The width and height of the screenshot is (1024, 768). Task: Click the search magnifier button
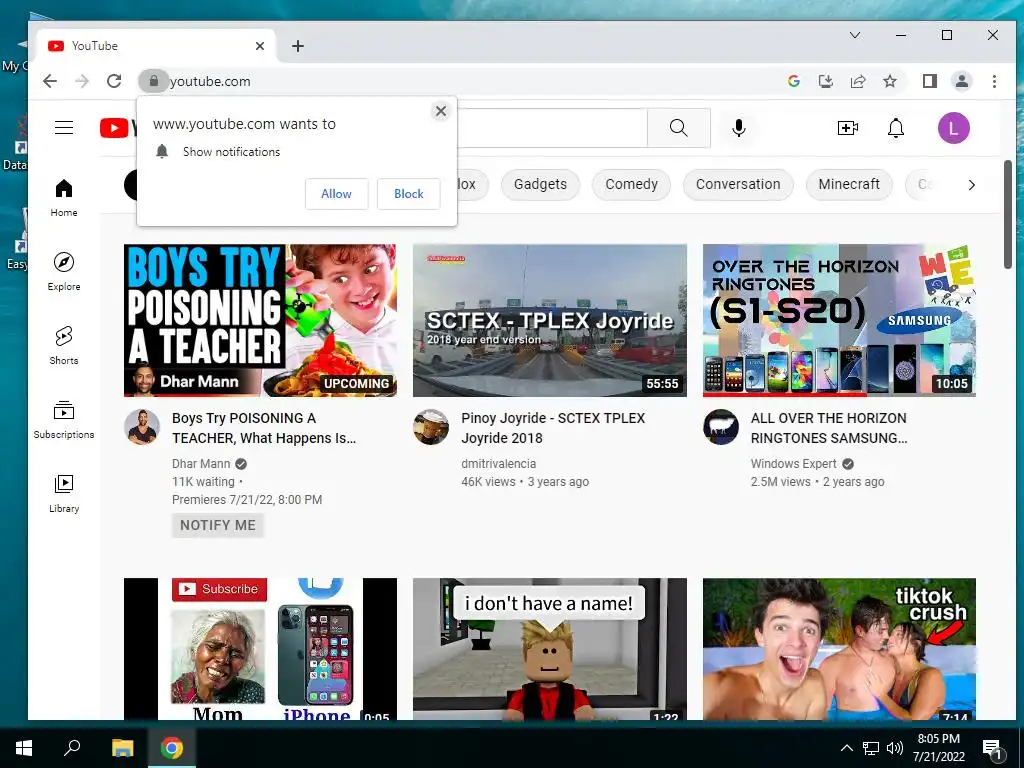[x=679, y=128]
